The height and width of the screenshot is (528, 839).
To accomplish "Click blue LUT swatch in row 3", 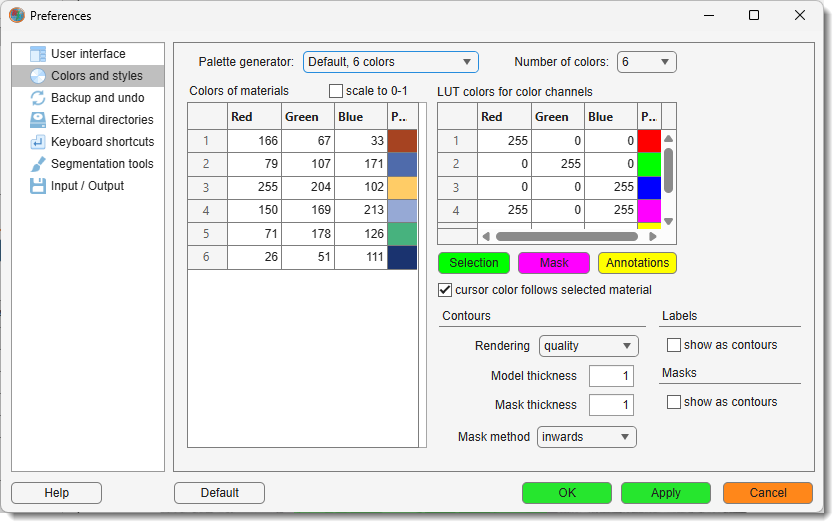I will (649, 187).
